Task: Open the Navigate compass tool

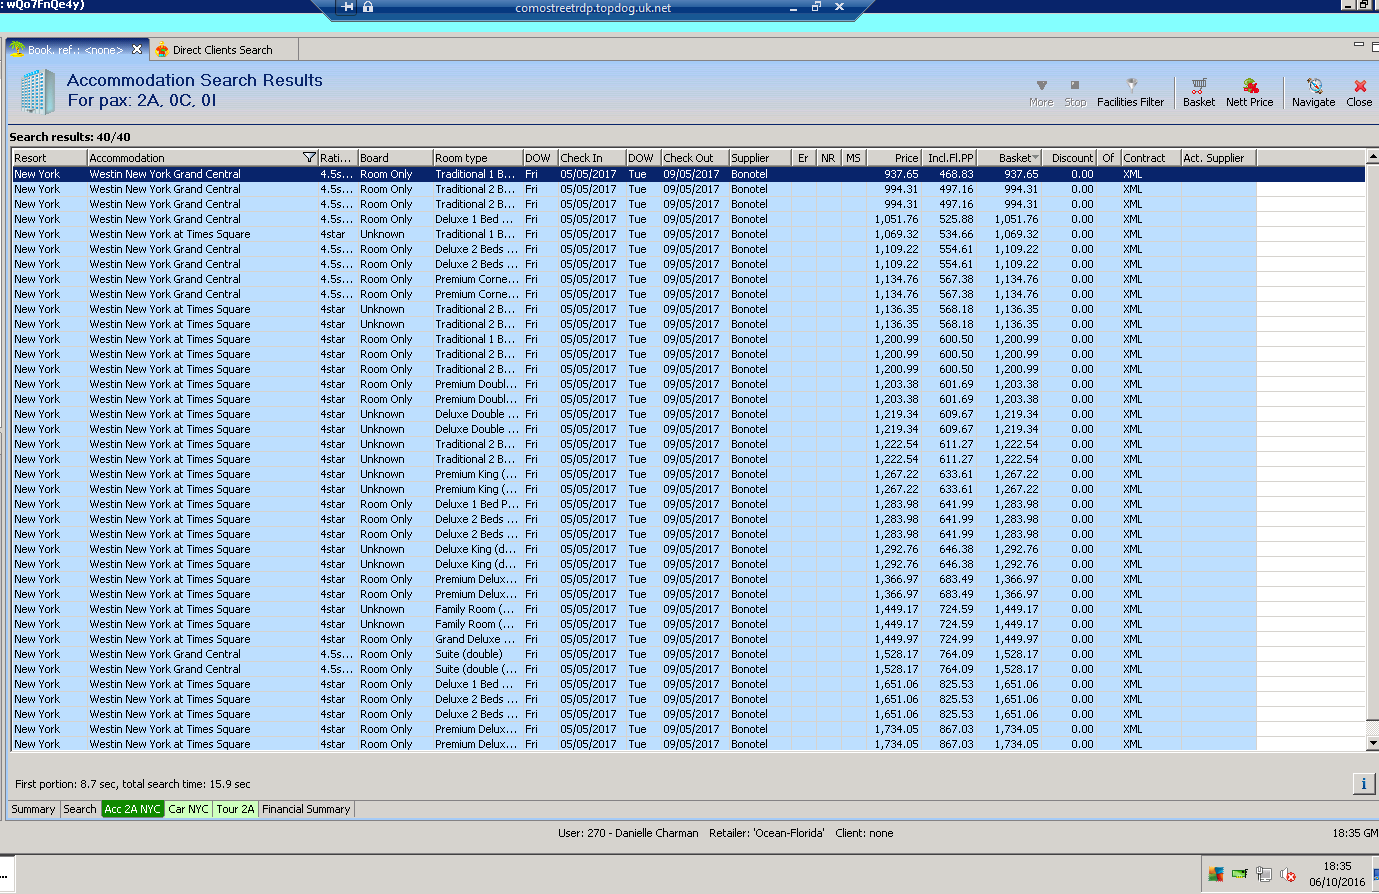Action: click(1313, 93)
